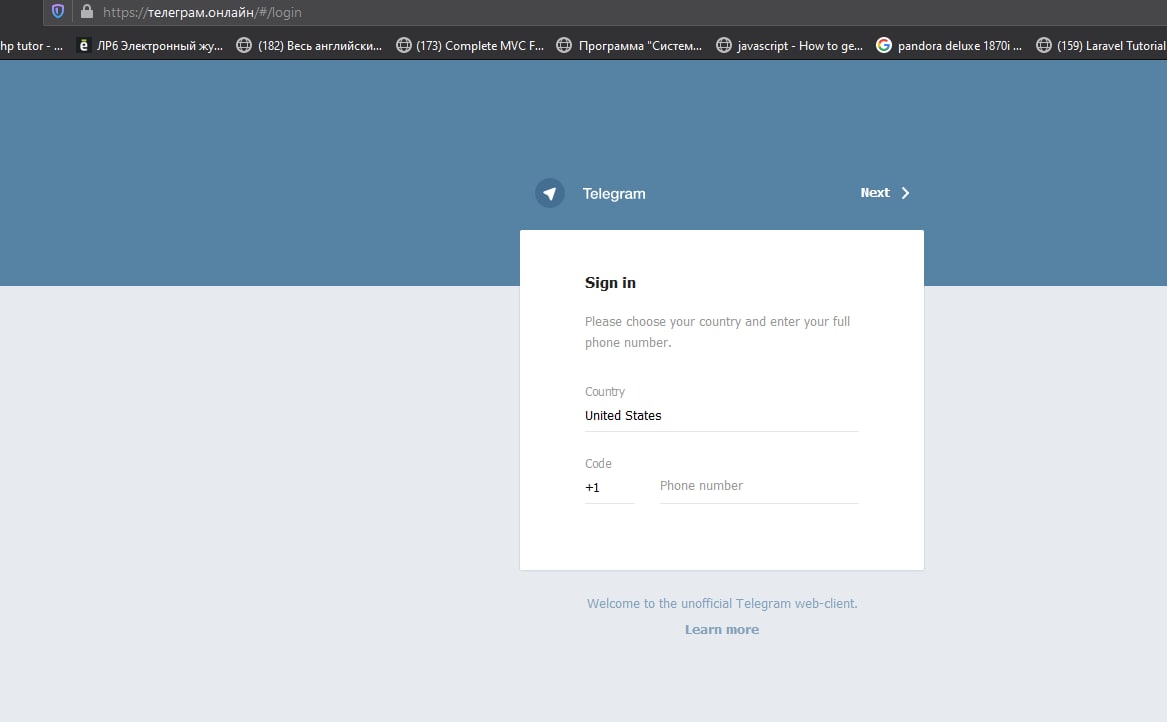Screen dimensions: 1167x722
Task: Click the padlock site security icon
Action: pos(86,11)
